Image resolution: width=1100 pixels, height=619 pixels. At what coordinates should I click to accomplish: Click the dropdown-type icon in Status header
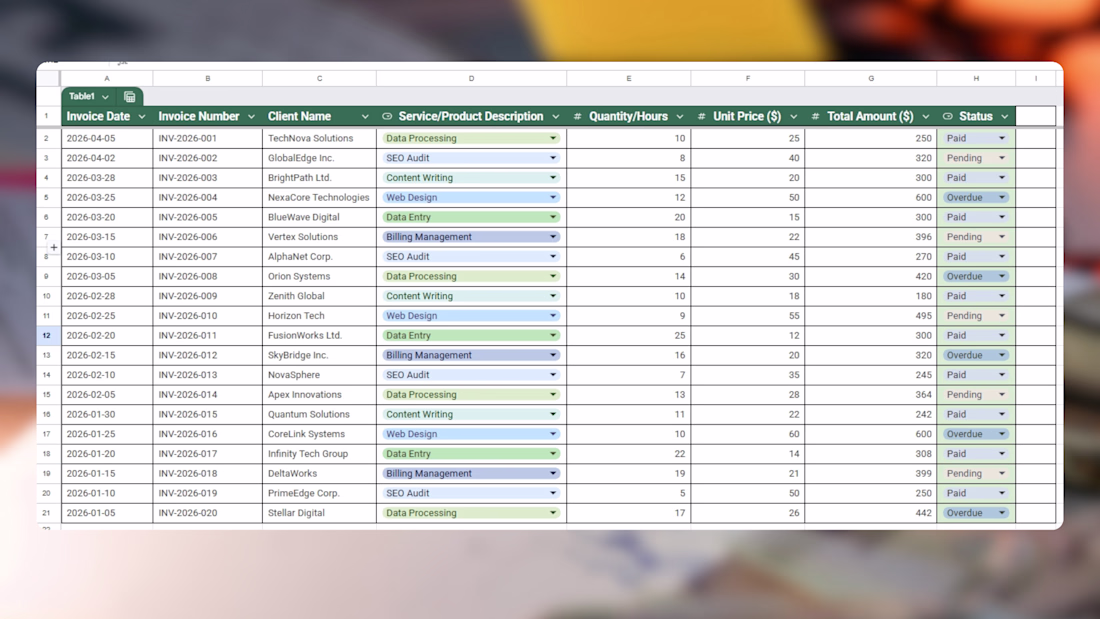(x=947, y=117)
